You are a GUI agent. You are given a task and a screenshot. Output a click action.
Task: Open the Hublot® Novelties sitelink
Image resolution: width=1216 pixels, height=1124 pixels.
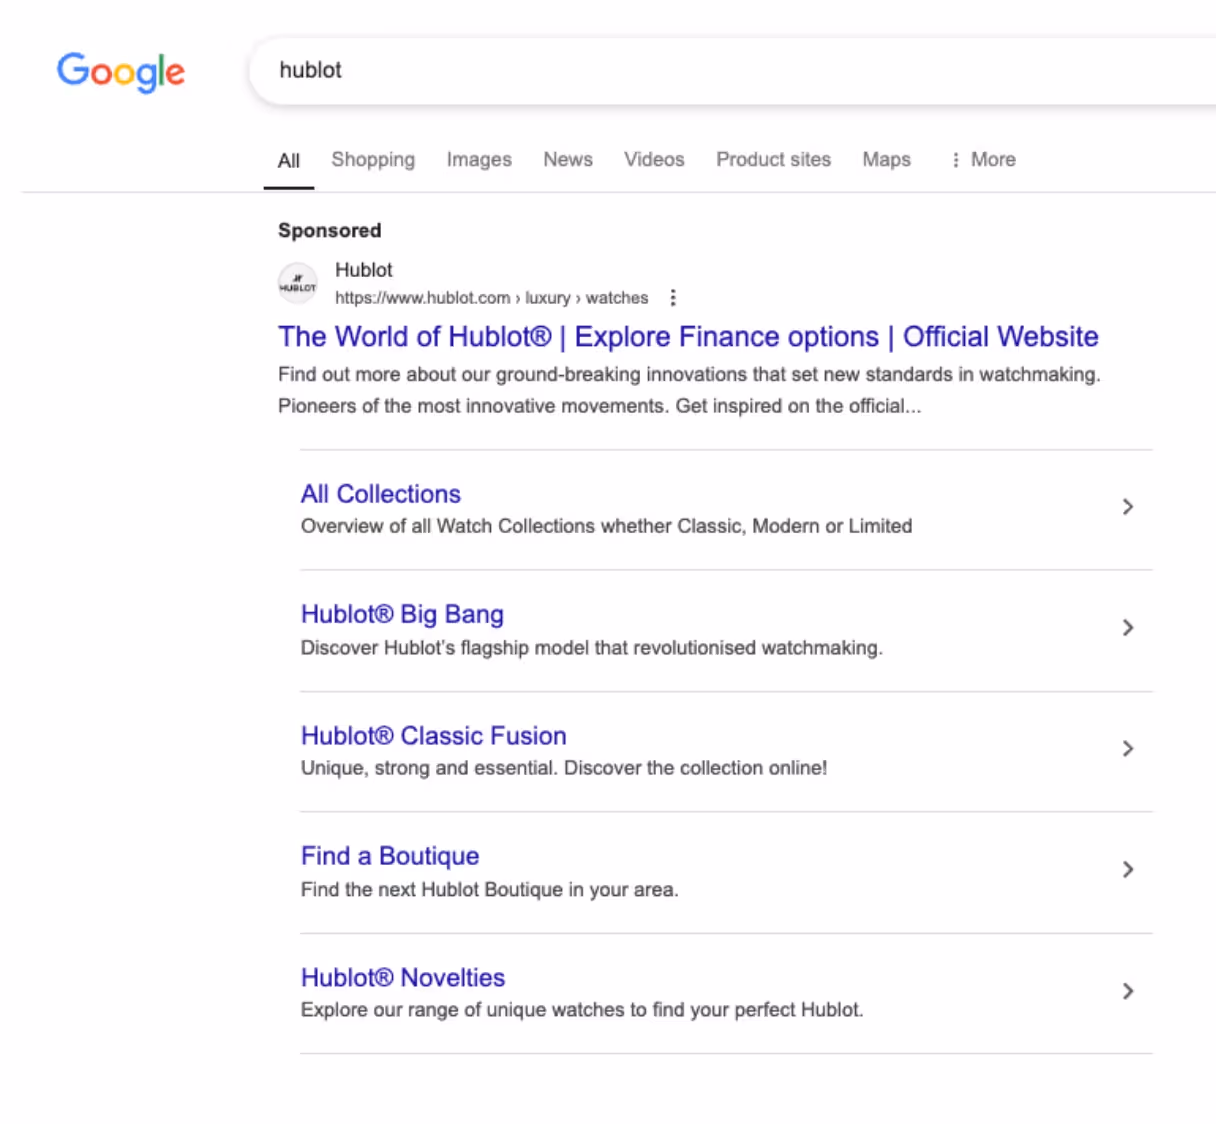[x=403, y=978]
